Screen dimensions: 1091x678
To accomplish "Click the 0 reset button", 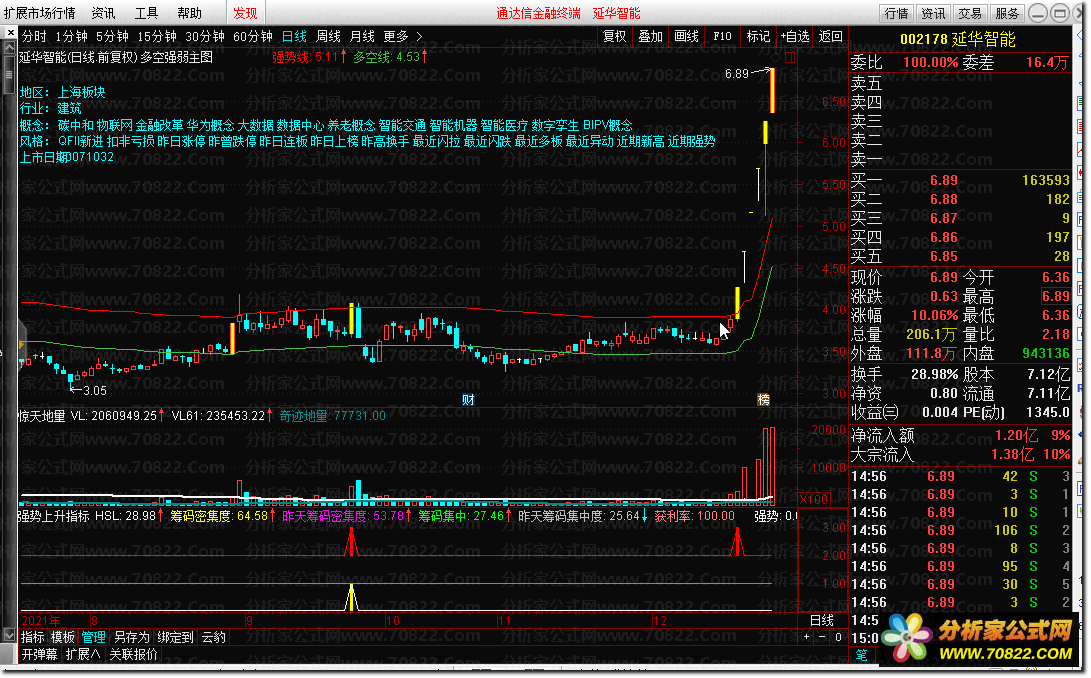I will click(838, 637).
